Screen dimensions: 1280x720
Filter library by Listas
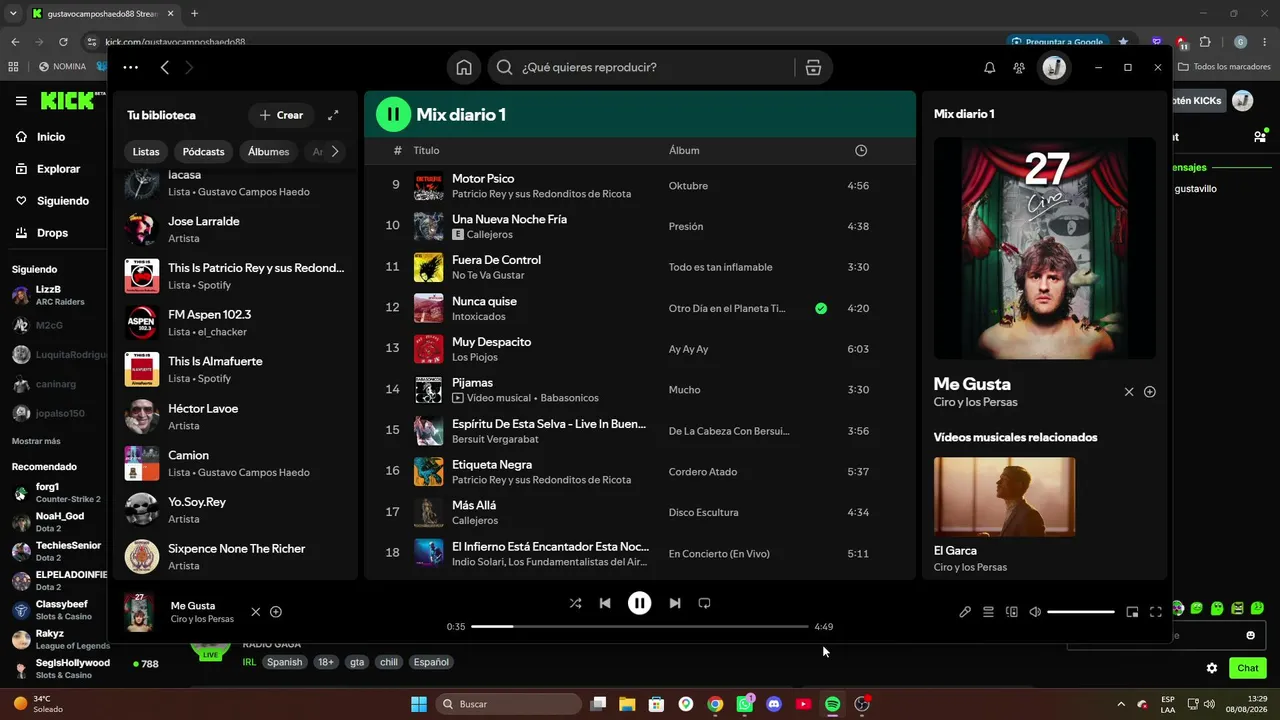146,152
